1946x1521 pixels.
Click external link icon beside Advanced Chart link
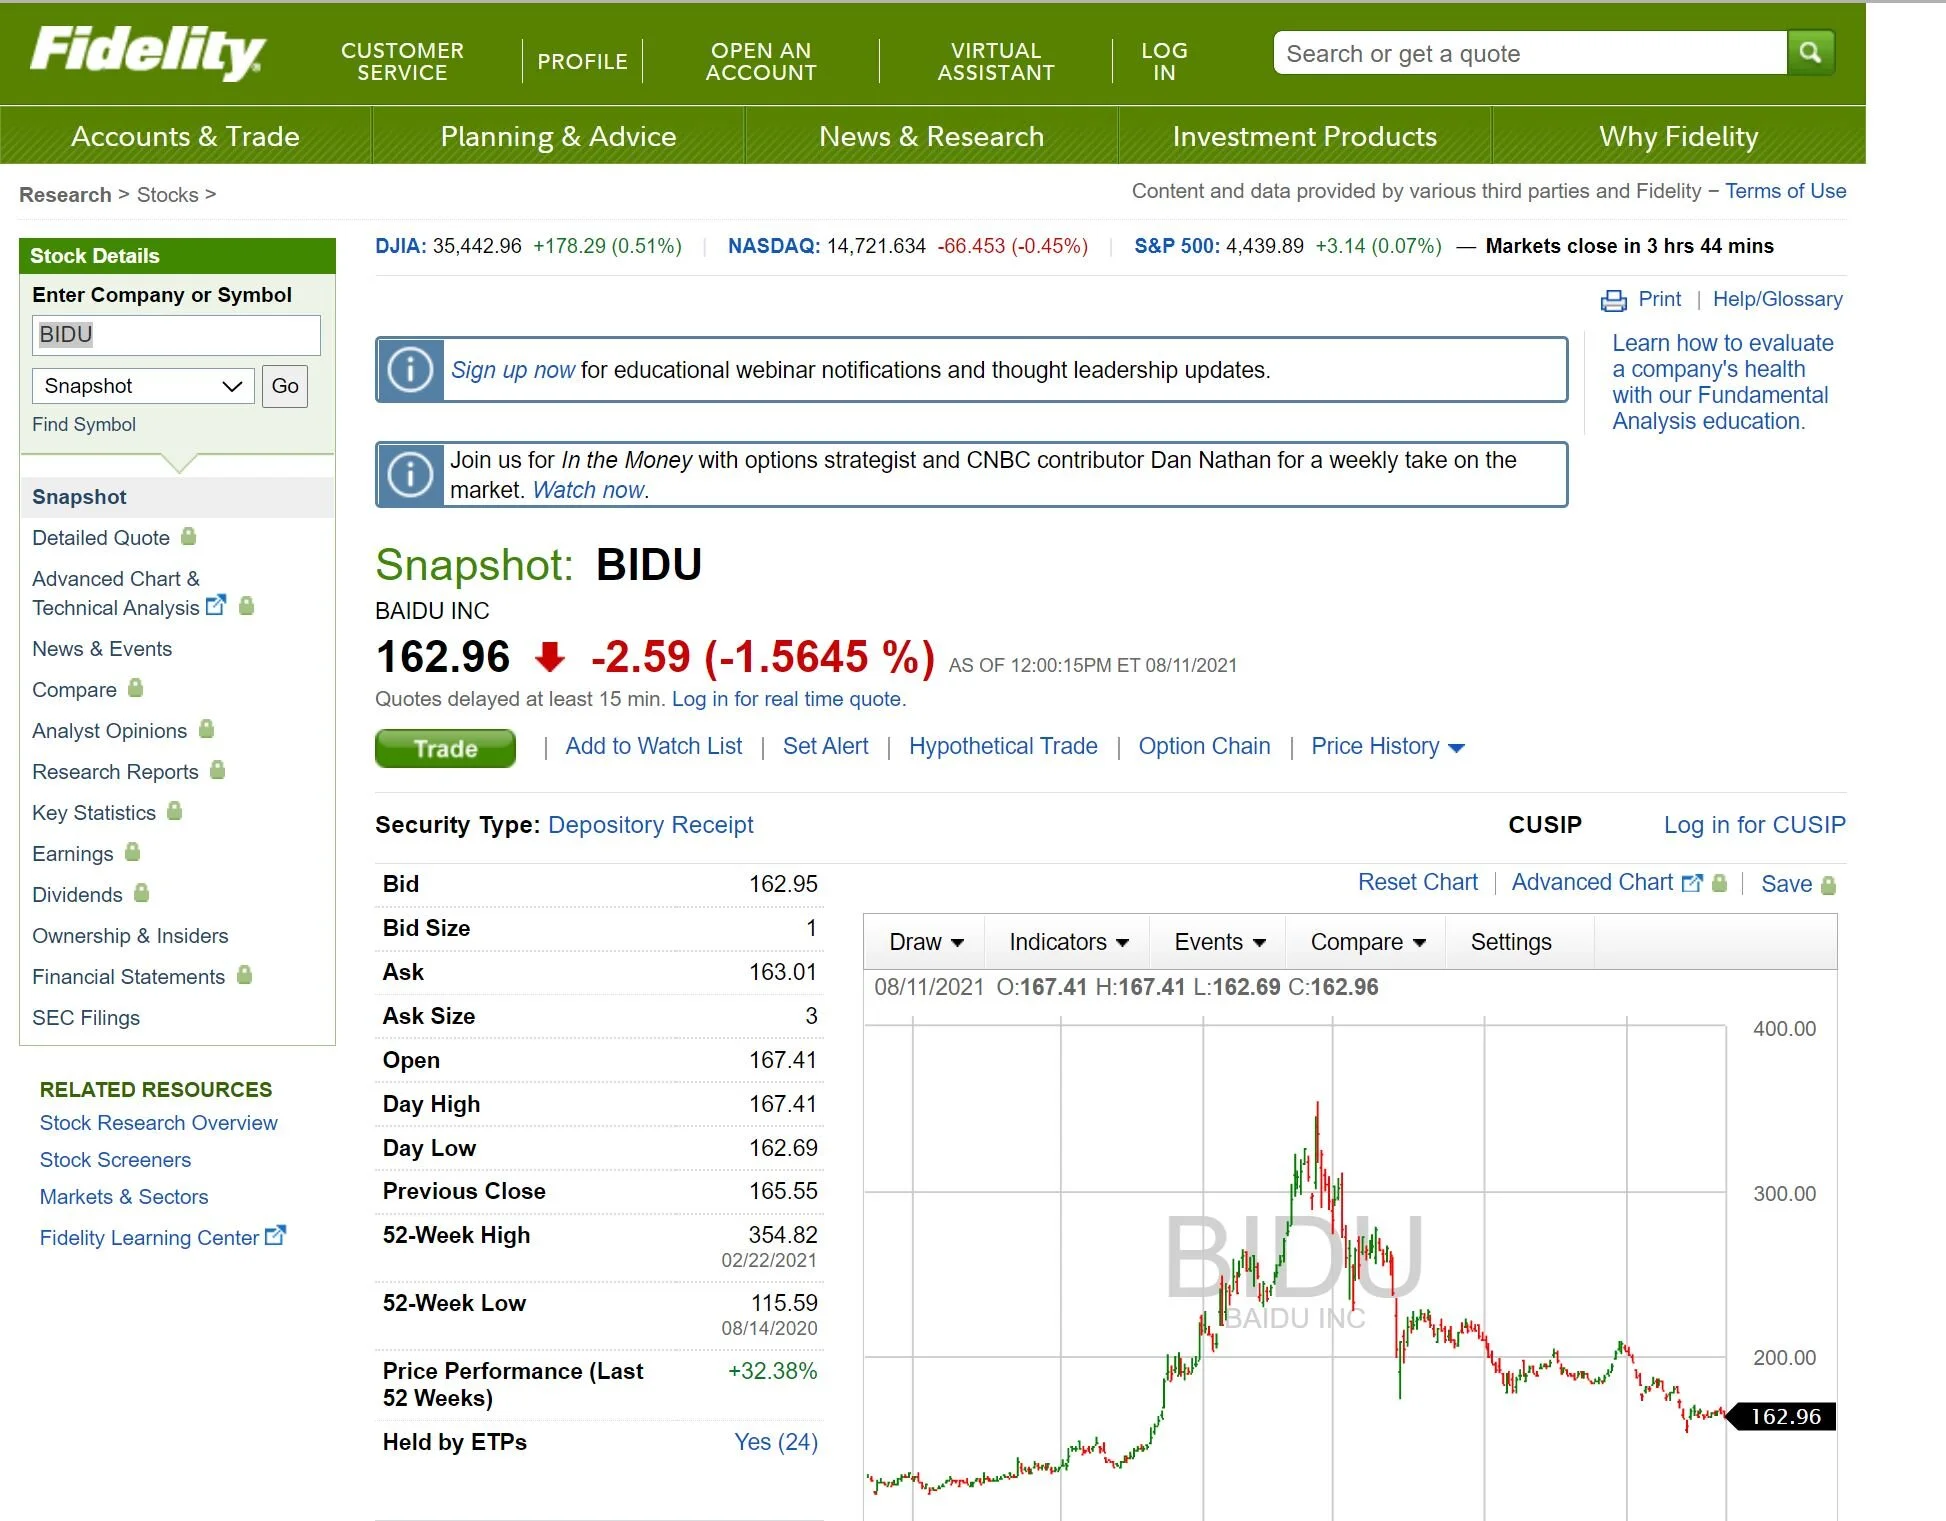[1692, 883]
